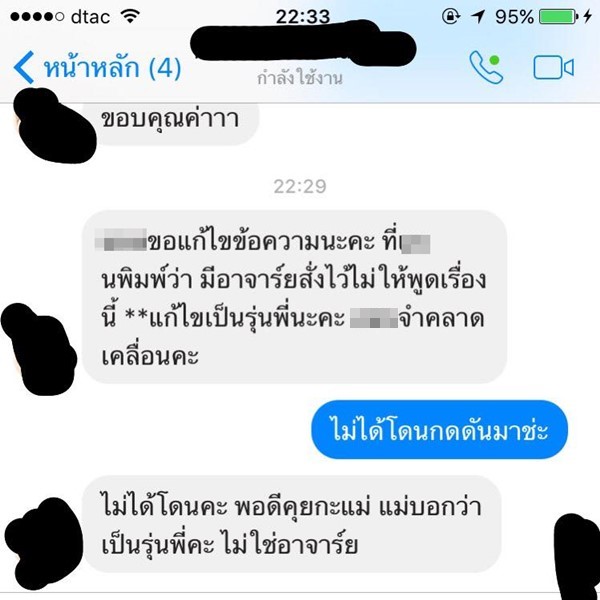
Task: Tap the charging lightning bolt icon
Action: point(588,16)
